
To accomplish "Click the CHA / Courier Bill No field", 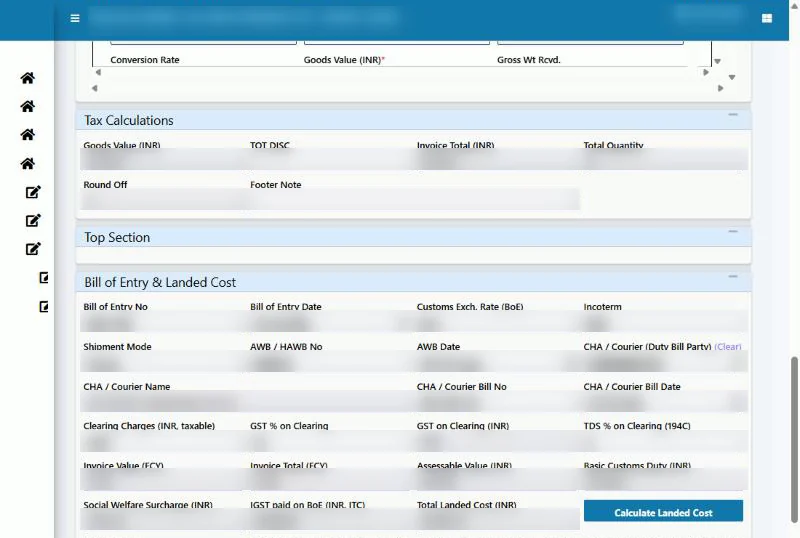I will pos(497,401).
